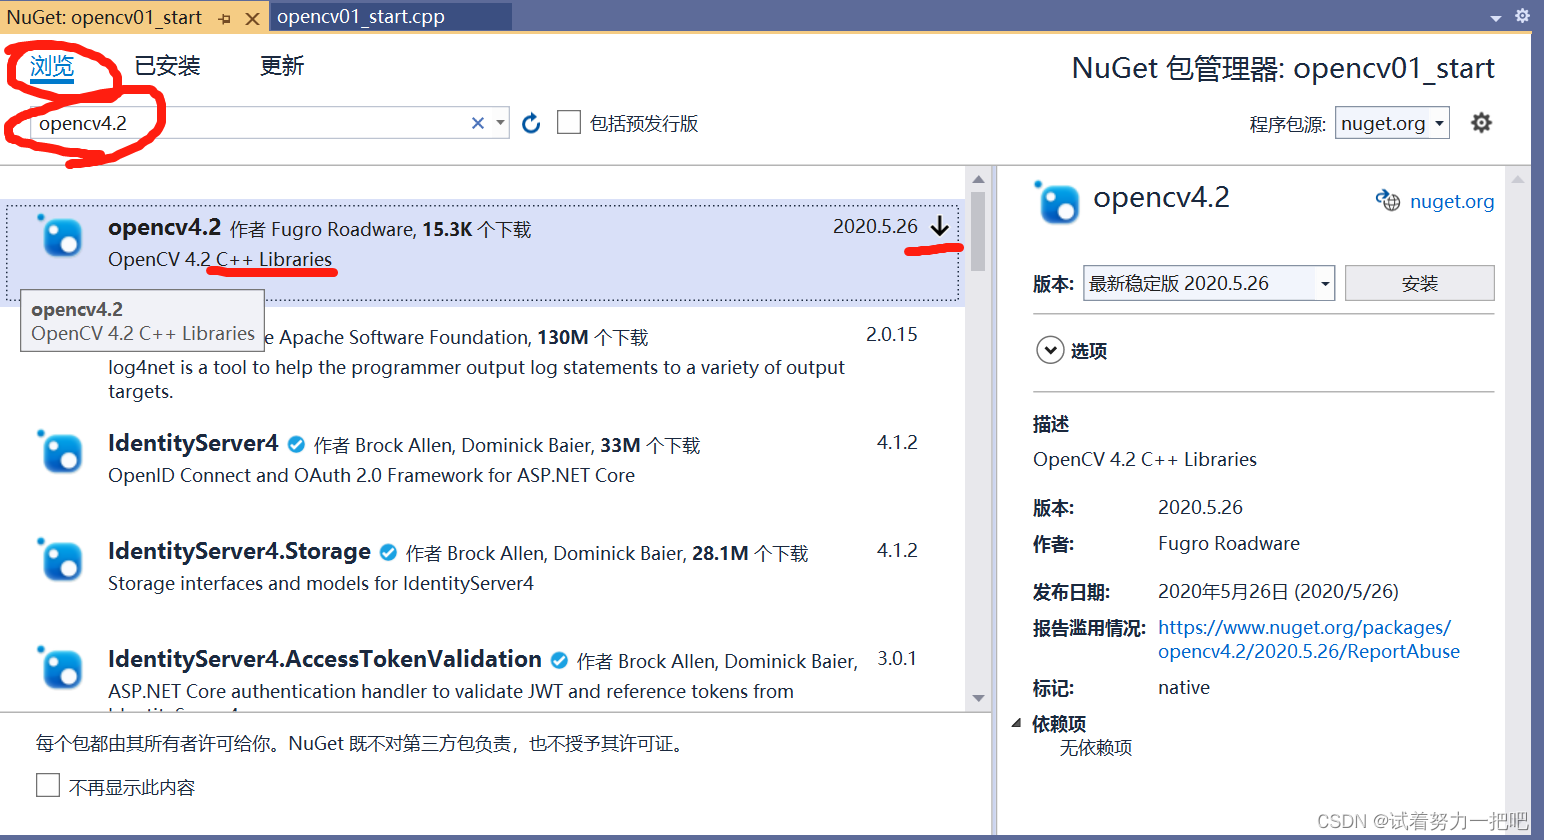Screen dimensions: 1544x840
Task: Click the IdentityServer4.Storage package icon
Action: (60, 560)
